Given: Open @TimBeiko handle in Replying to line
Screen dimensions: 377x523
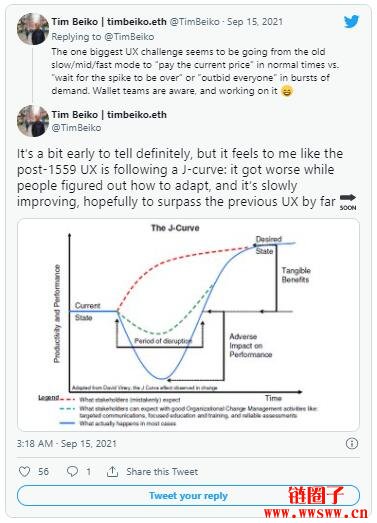Looking at the screenshot, I should [129, 37].
